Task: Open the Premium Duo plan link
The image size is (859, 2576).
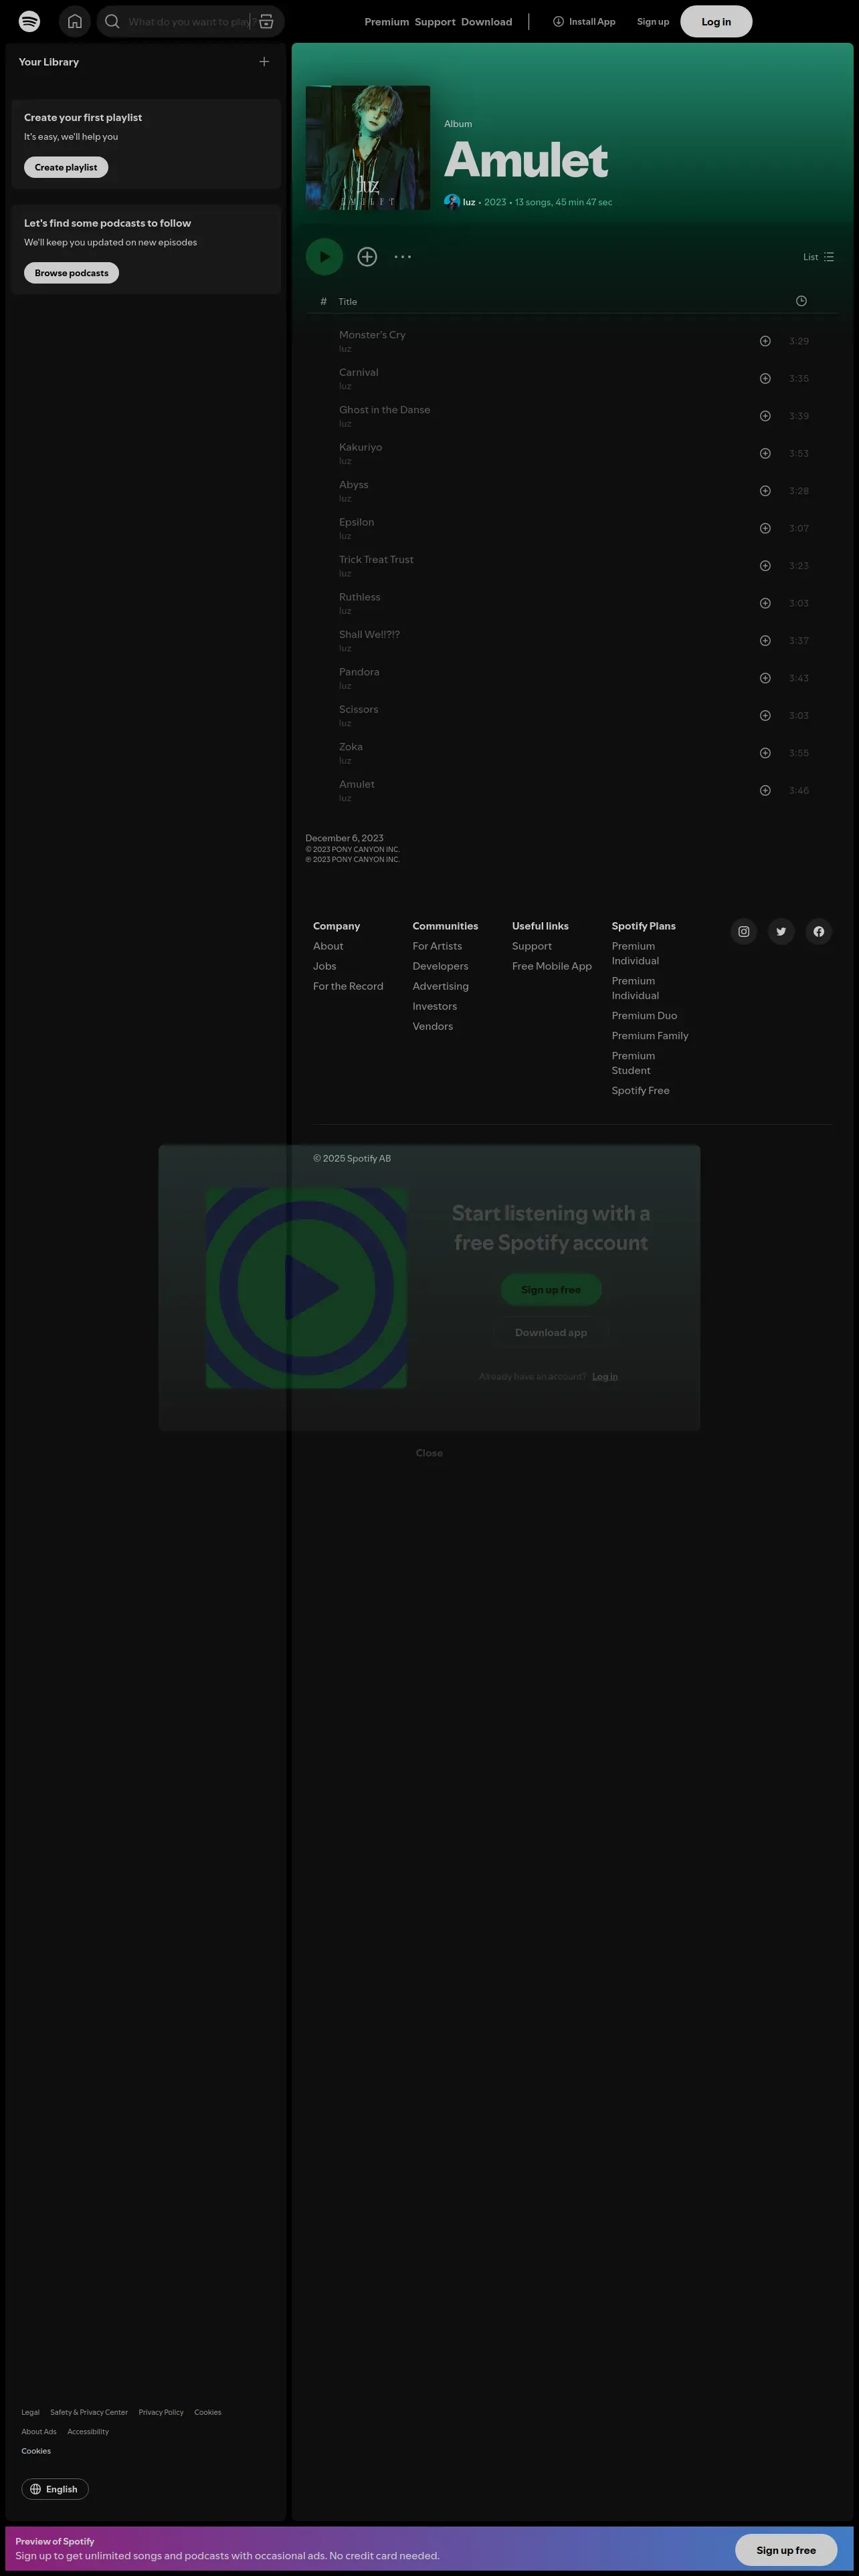Action: tap(644, 1016)
